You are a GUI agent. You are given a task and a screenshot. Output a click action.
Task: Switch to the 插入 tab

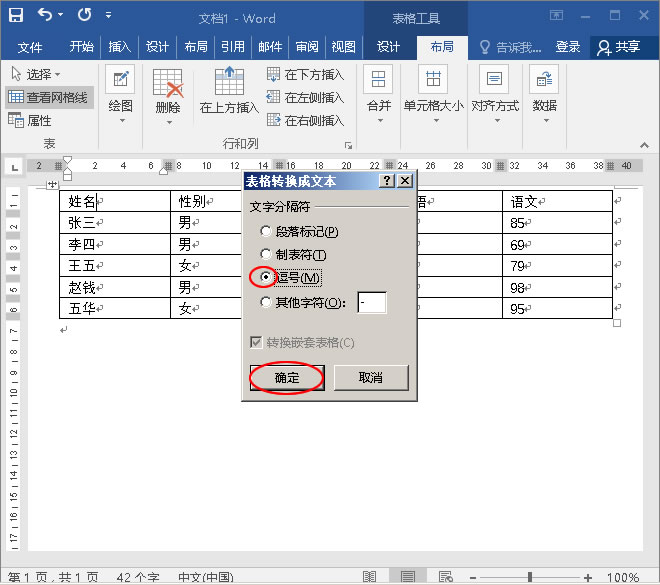[x=120, y=47]
